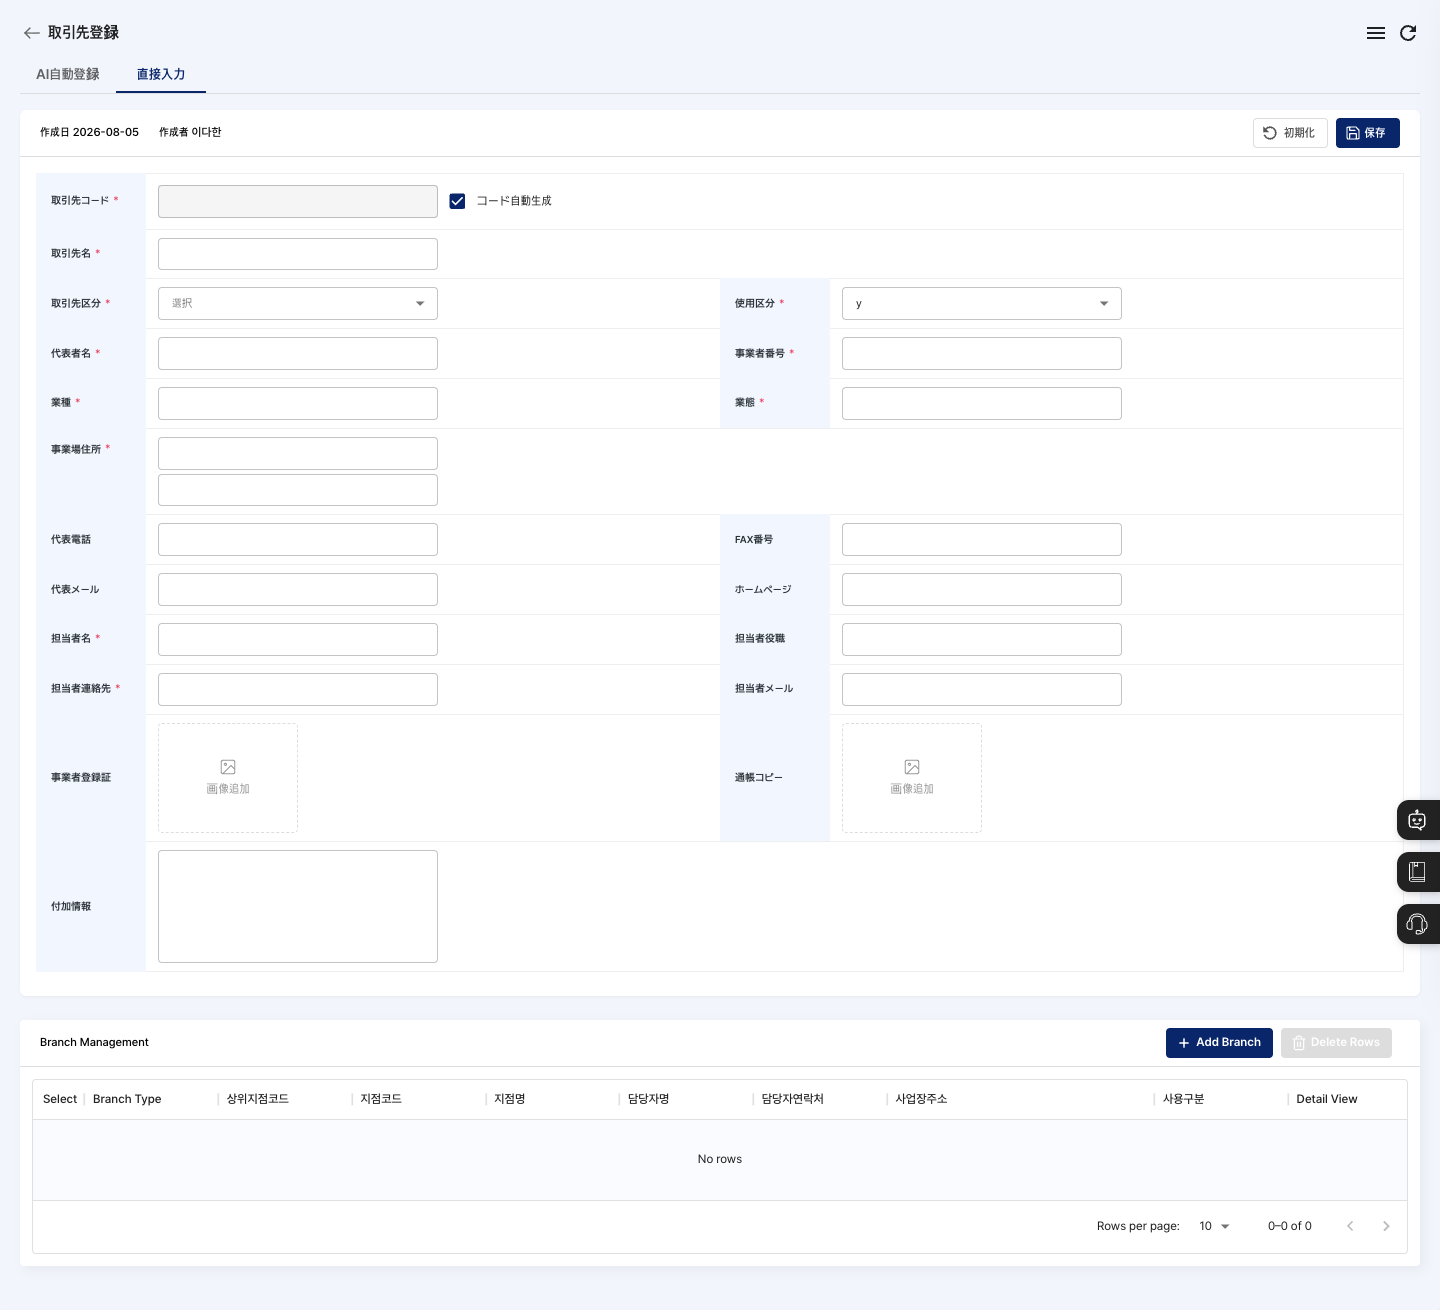Focus the 担当者メール input field

[x=982, y=689]
